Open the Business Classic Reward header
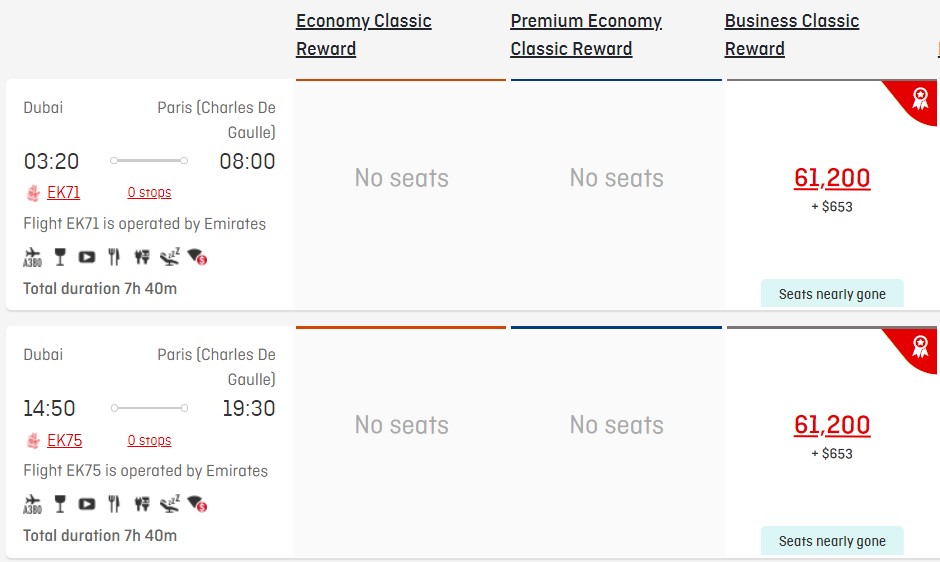The width and height of the screenshot is (940, 562). pyautogui.click(x=791, y=35)
